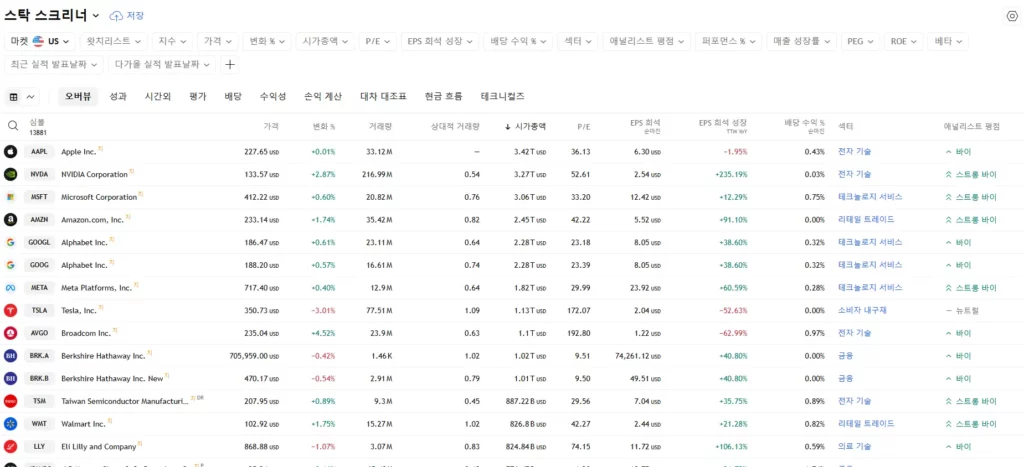
Task: Switch to the 평가 tab
Action: (197, 97)
